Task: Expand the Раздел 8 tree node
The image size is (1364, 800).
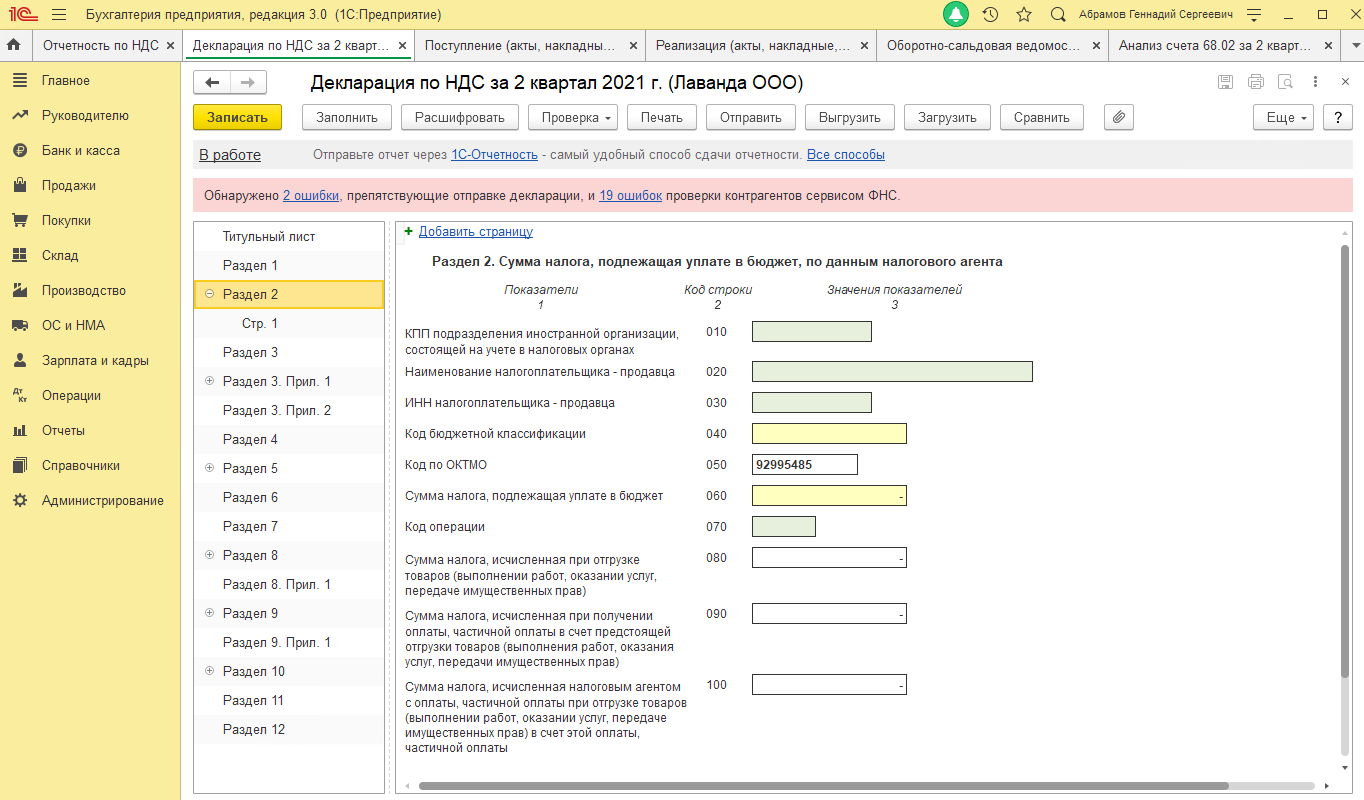Action: tap(209, 555)
